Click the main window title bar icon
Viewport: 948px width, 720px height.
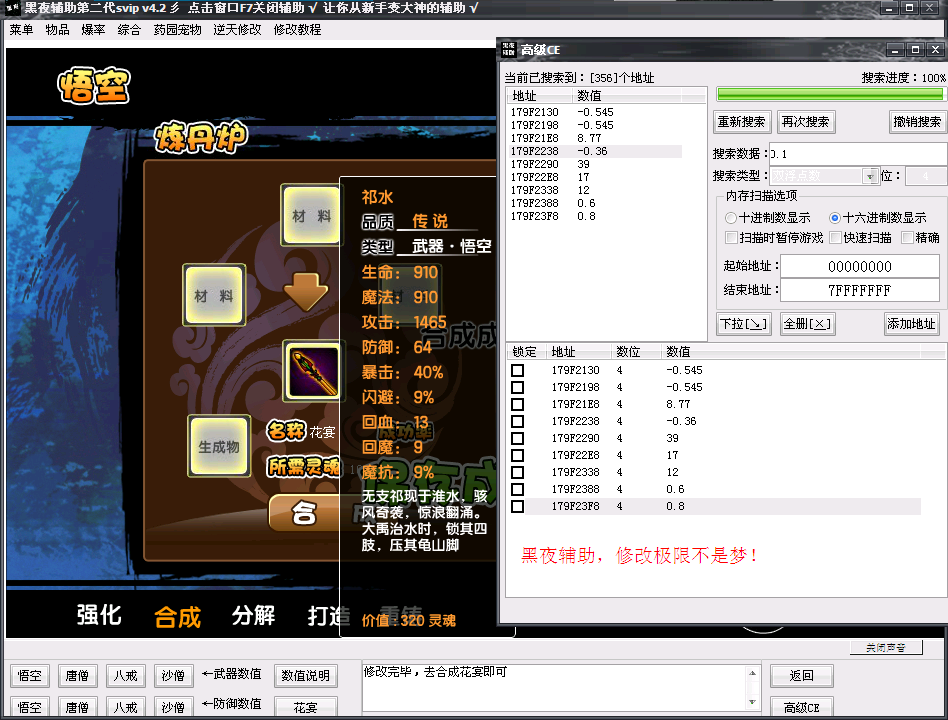[x=11, y=8]
